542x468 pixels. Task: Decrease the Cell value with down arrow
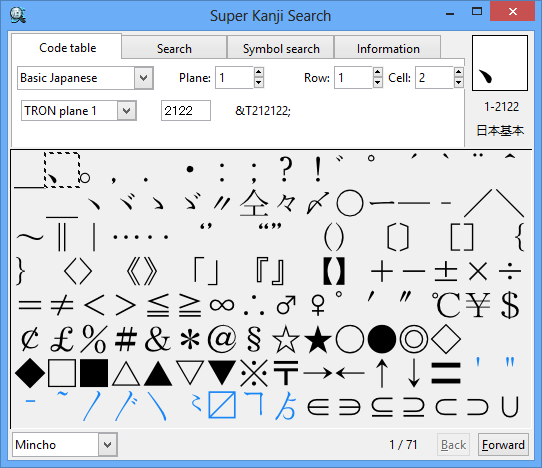pos(459,83)
